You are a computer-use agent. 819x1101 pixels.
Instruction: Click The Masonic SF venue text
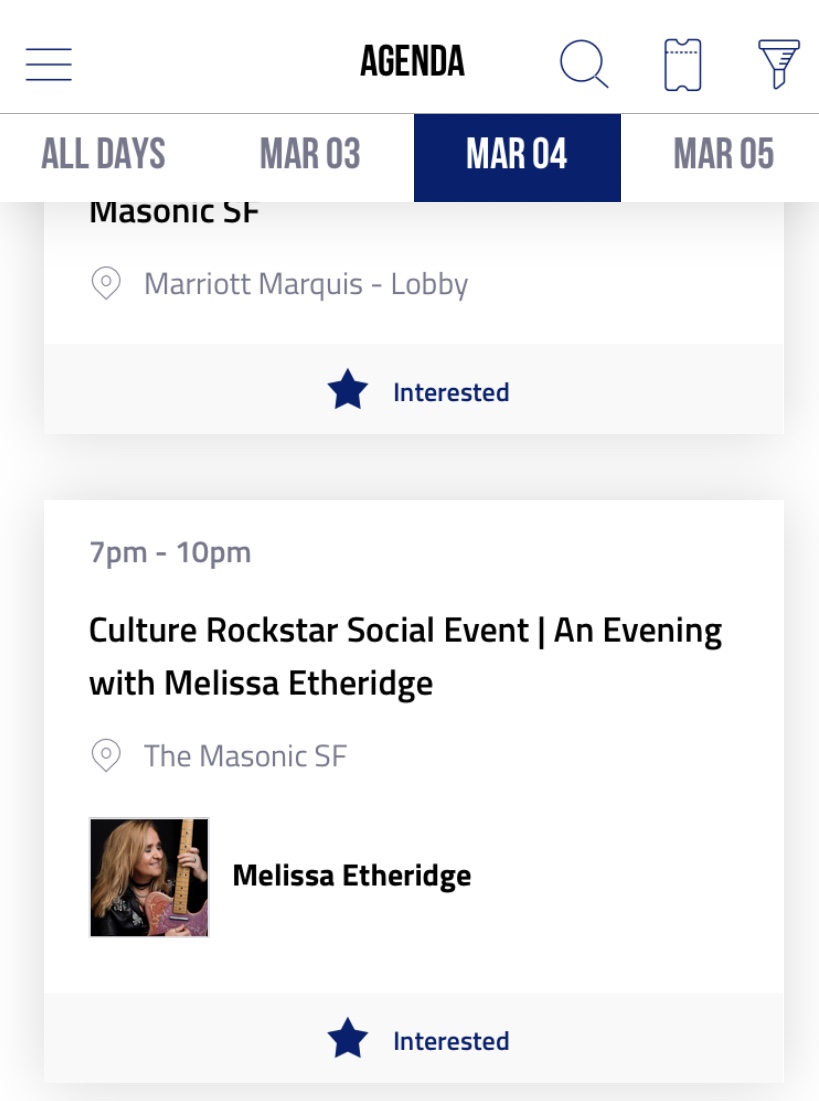pyautogui.click(x=245, y=756)
